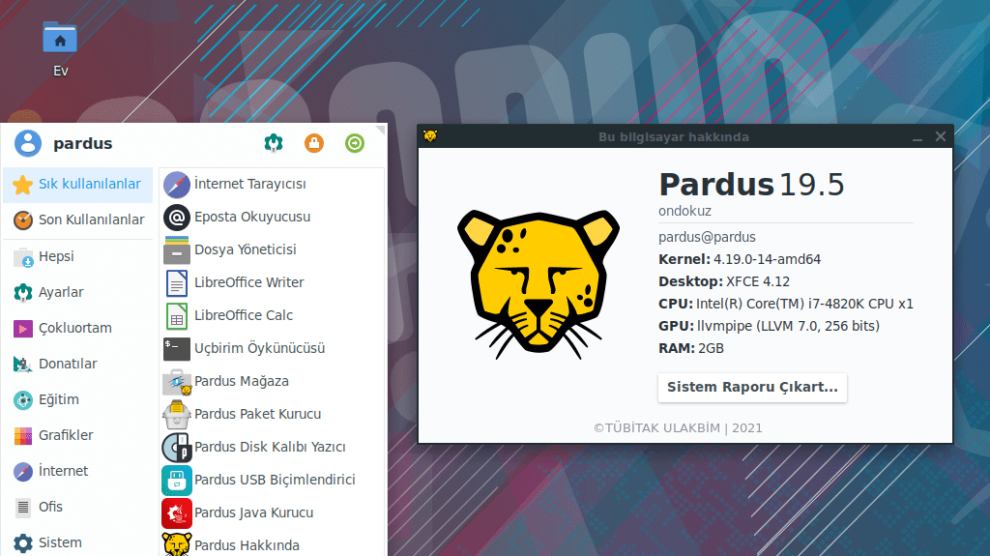The image size is (990, 556).
Task: Click pardus@pardus host text
Action: pos(707,237)
